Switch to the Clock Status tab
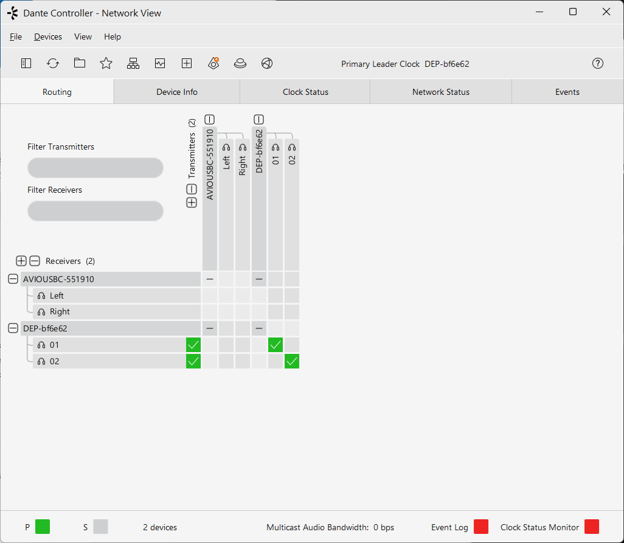624x543 pixels. (305, 92)
